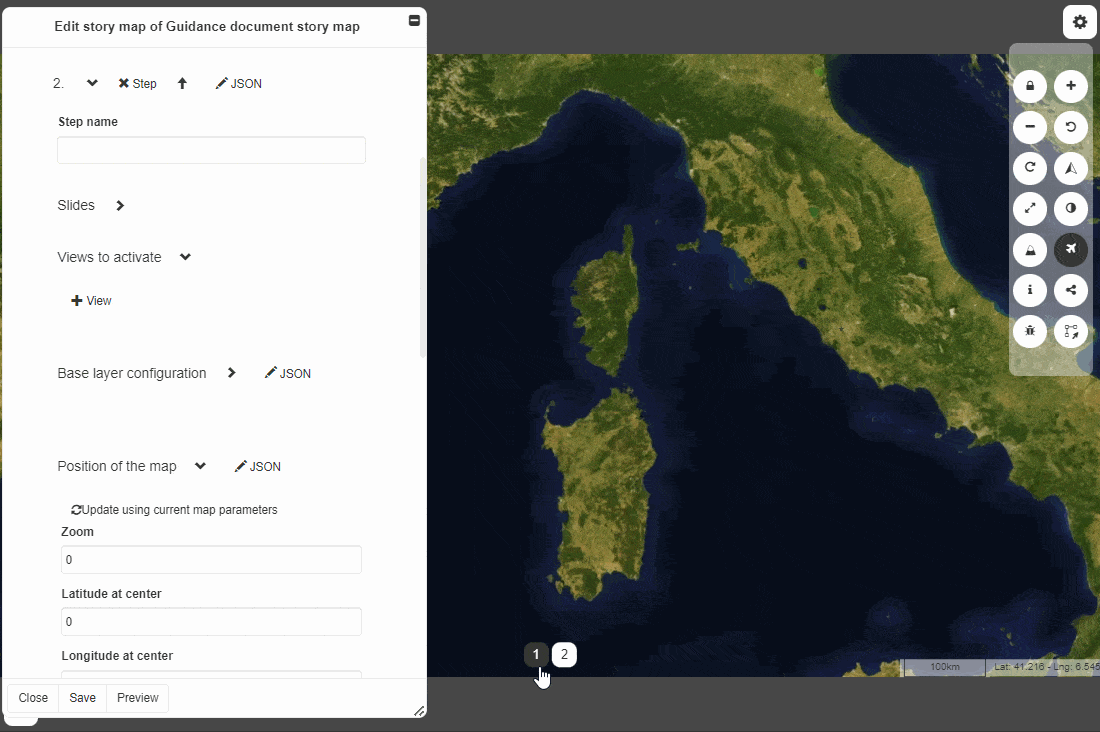Open the bug report tool

1030,331
